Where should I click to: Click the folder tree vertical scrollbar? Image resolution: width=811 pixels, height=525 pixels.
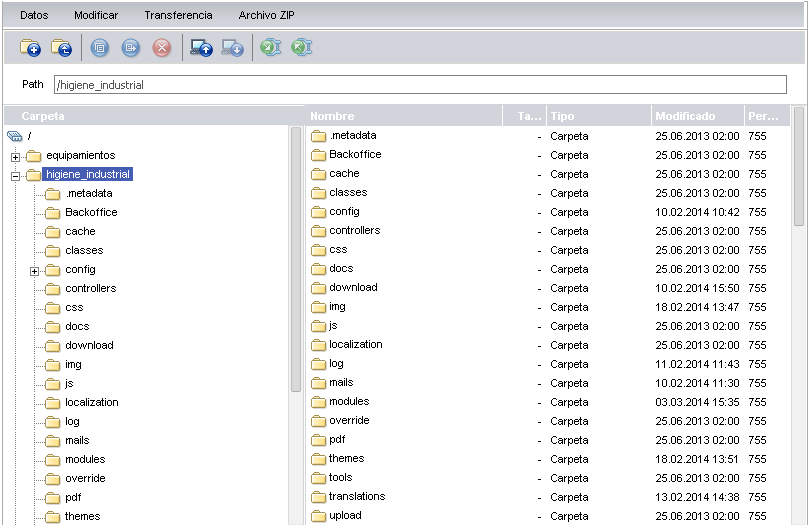[296, 259]
